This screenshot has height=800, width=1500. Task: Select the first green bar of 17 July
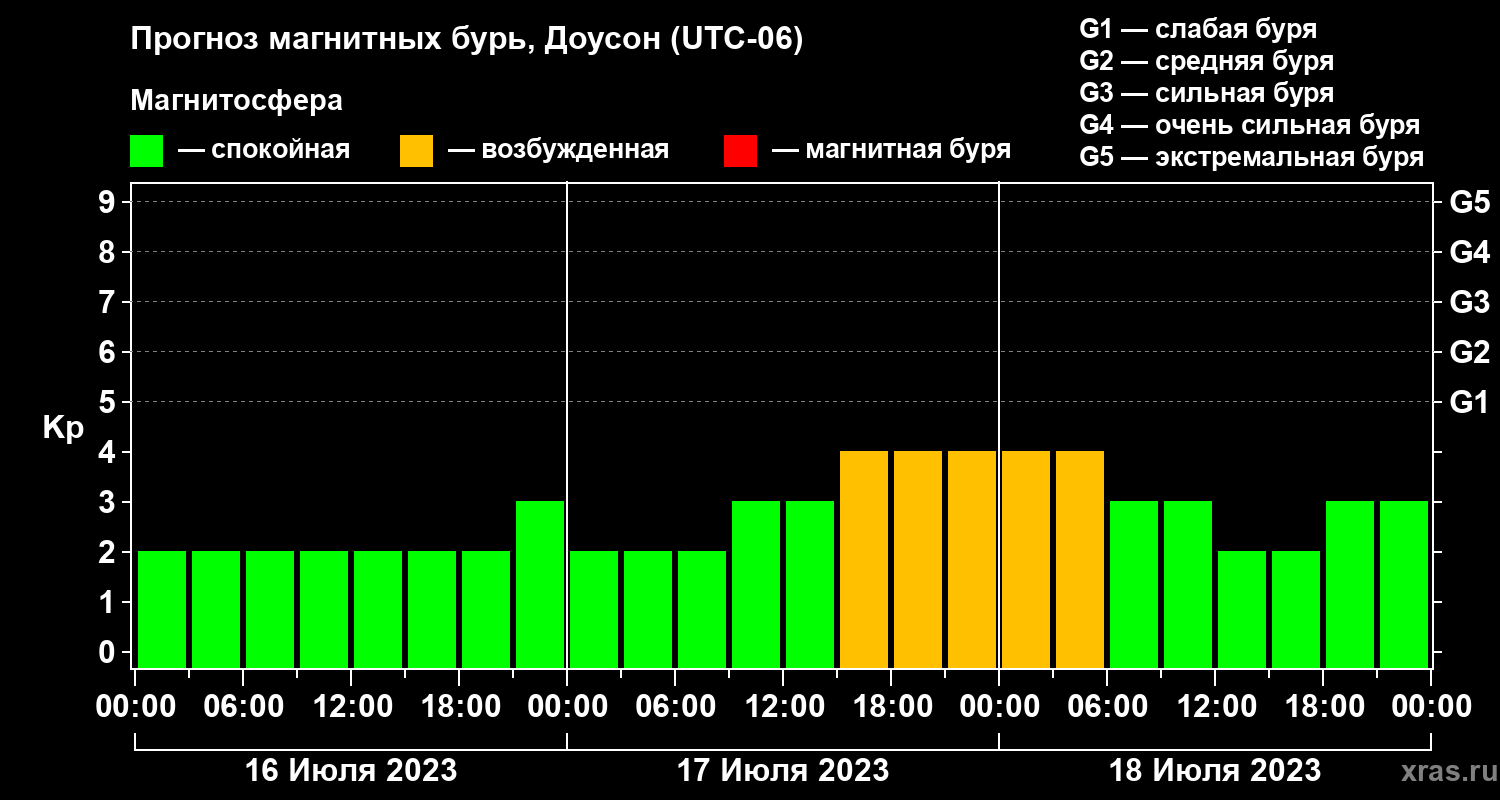pyautogui.click(x=594, y=609)
